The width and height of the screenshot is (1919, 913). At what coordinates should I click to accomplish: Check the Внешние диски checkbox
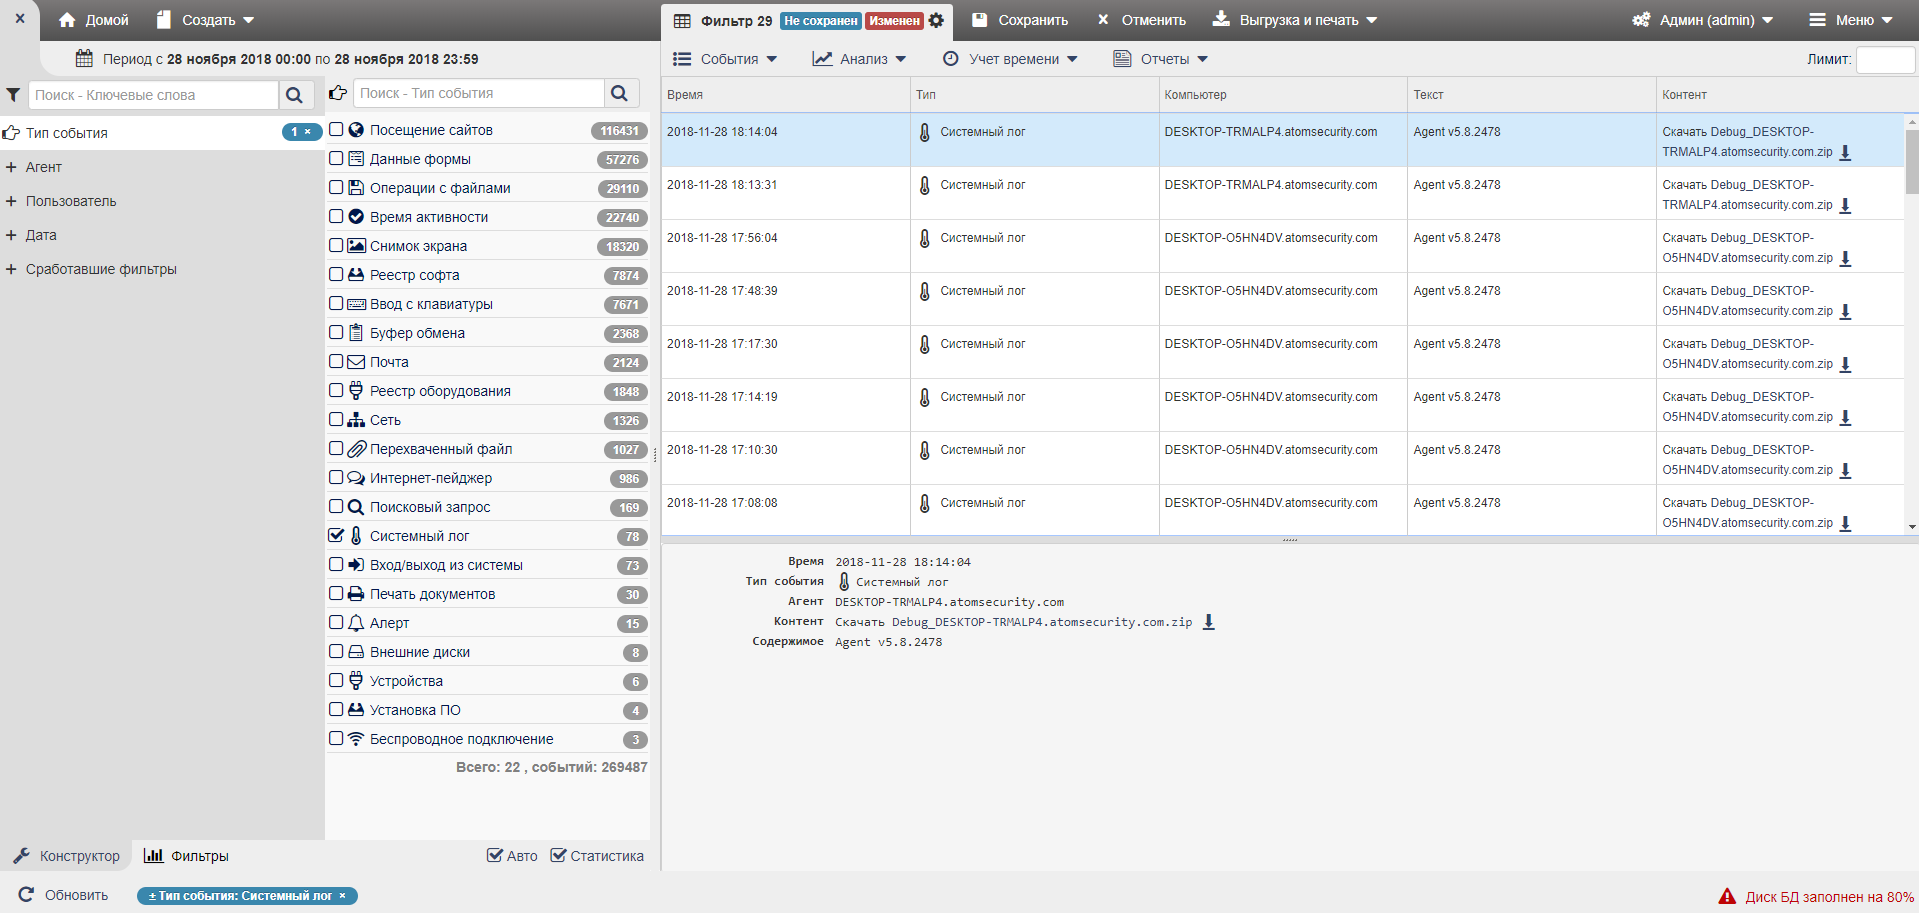coord(336,651)
